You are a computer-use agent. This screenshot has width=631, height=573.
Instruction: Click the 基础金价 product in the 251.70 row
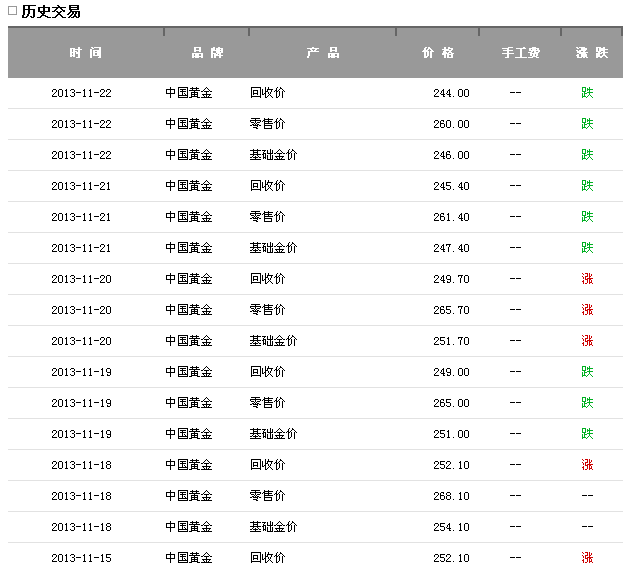click(x=273, y=341)
